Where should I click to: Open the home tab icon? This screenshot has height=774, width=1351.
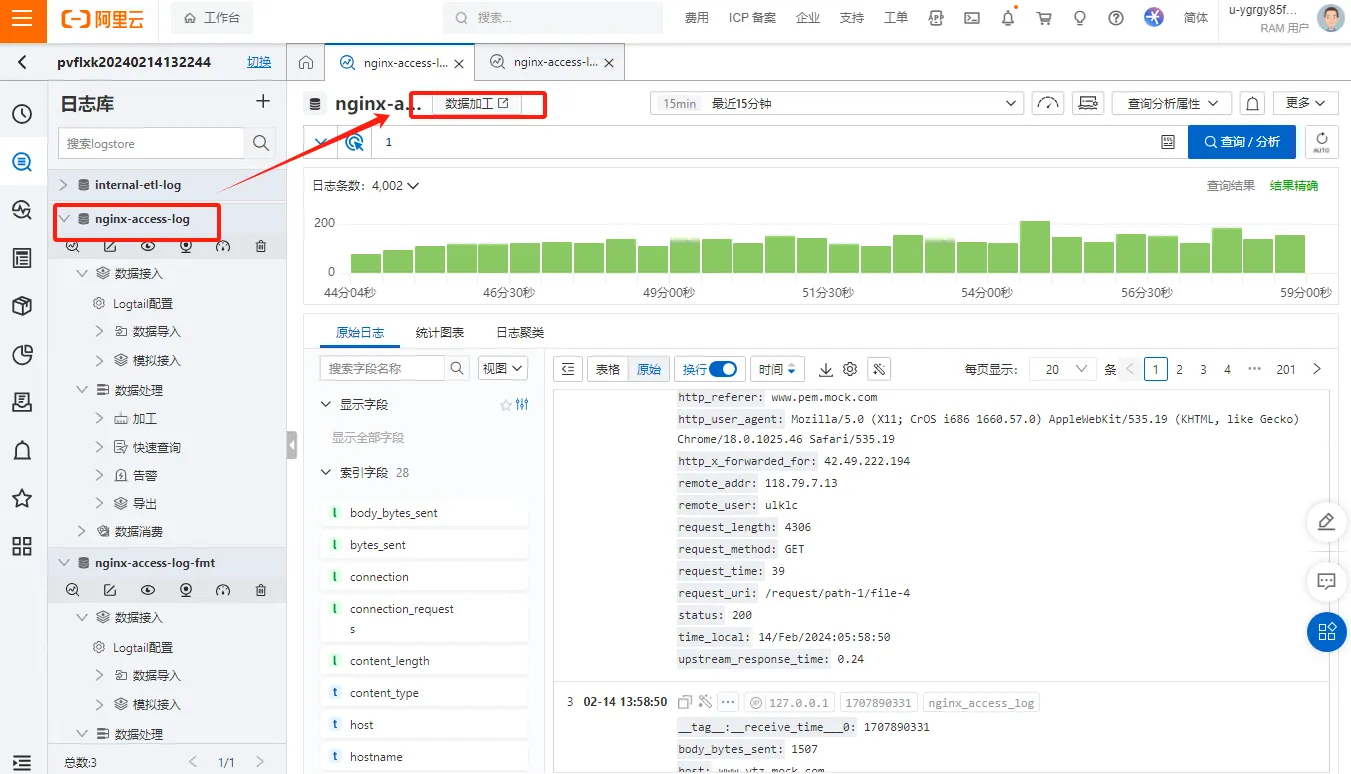click(x=306, y=62)
